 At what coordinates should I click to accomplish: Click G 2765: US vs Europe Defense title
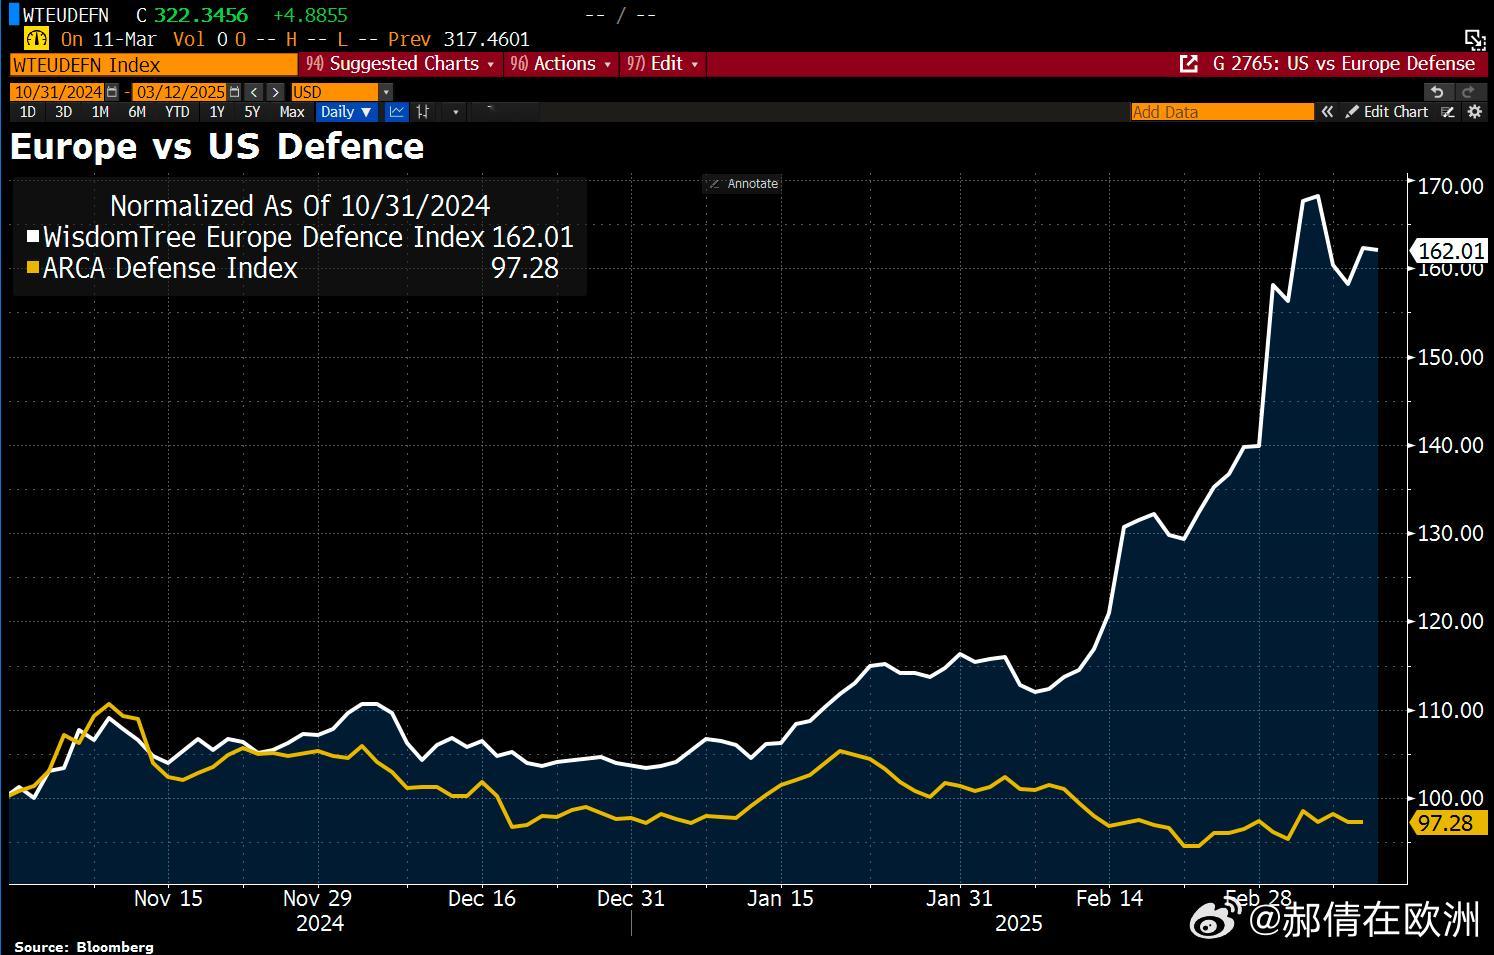(x=1344, y=64)
